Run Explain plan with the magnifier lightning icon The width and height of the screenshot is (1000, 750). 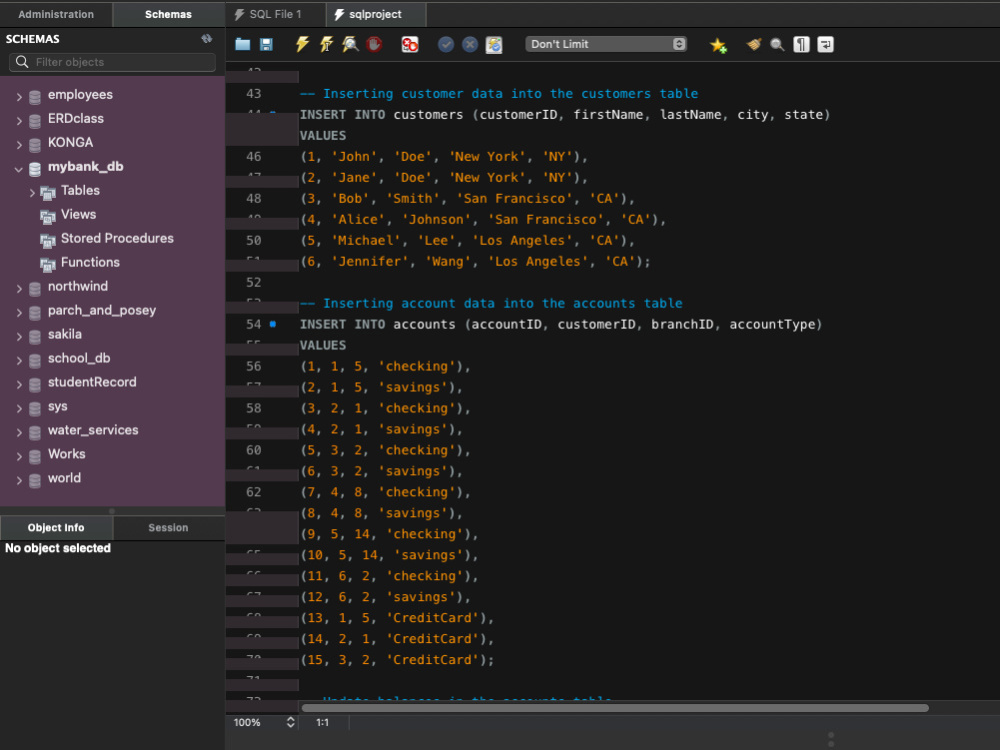[350, 44]
